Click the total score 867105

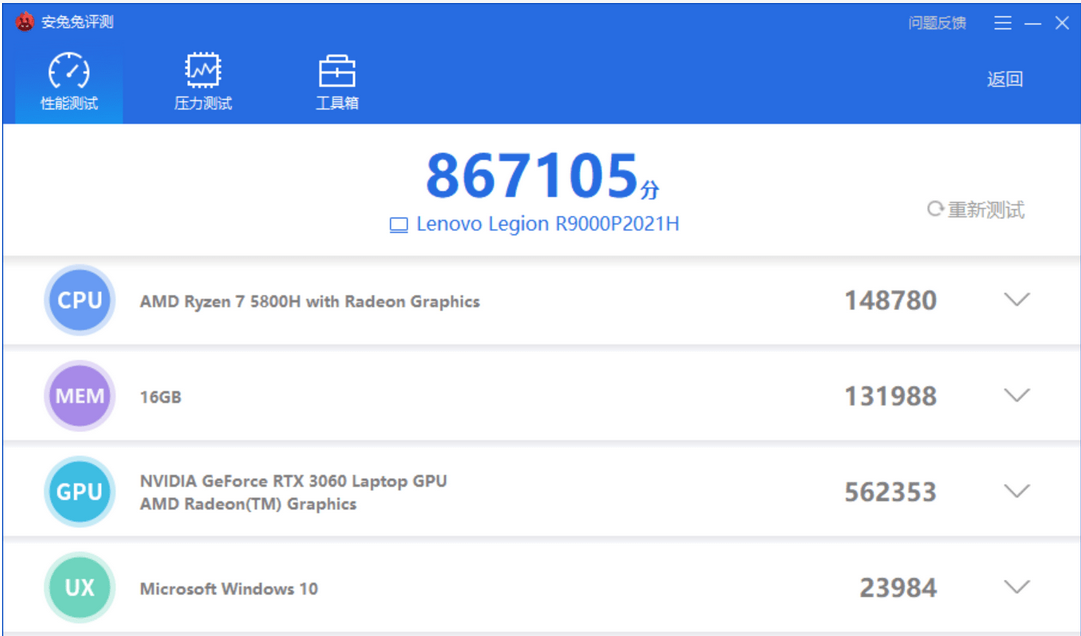[532, 175]
